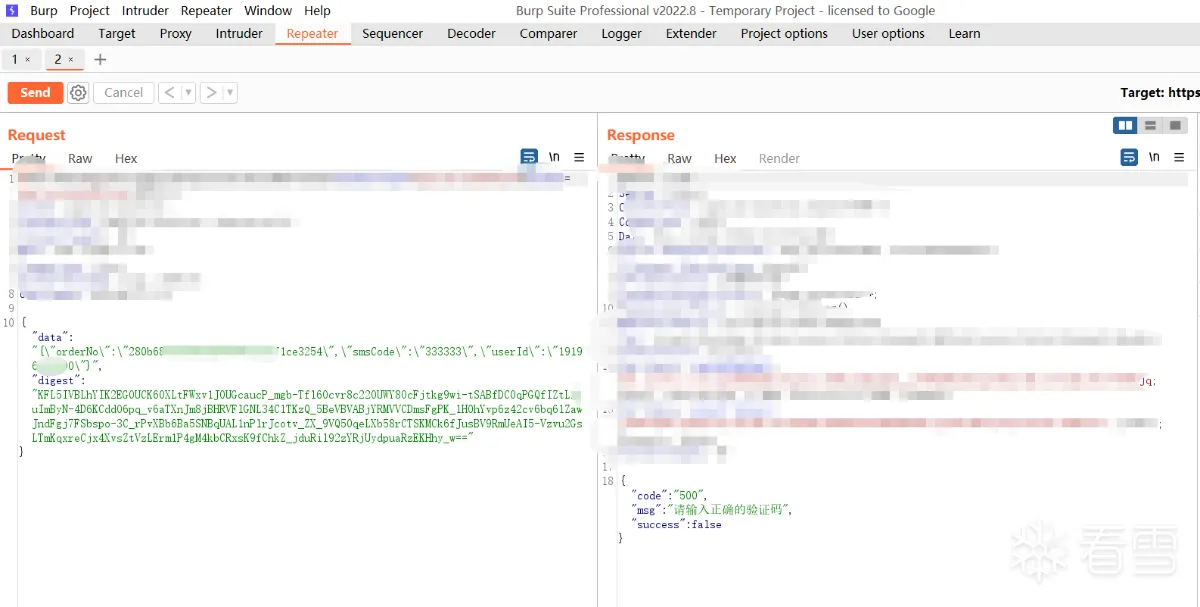Go back to previous request in history

pos(169,93)
